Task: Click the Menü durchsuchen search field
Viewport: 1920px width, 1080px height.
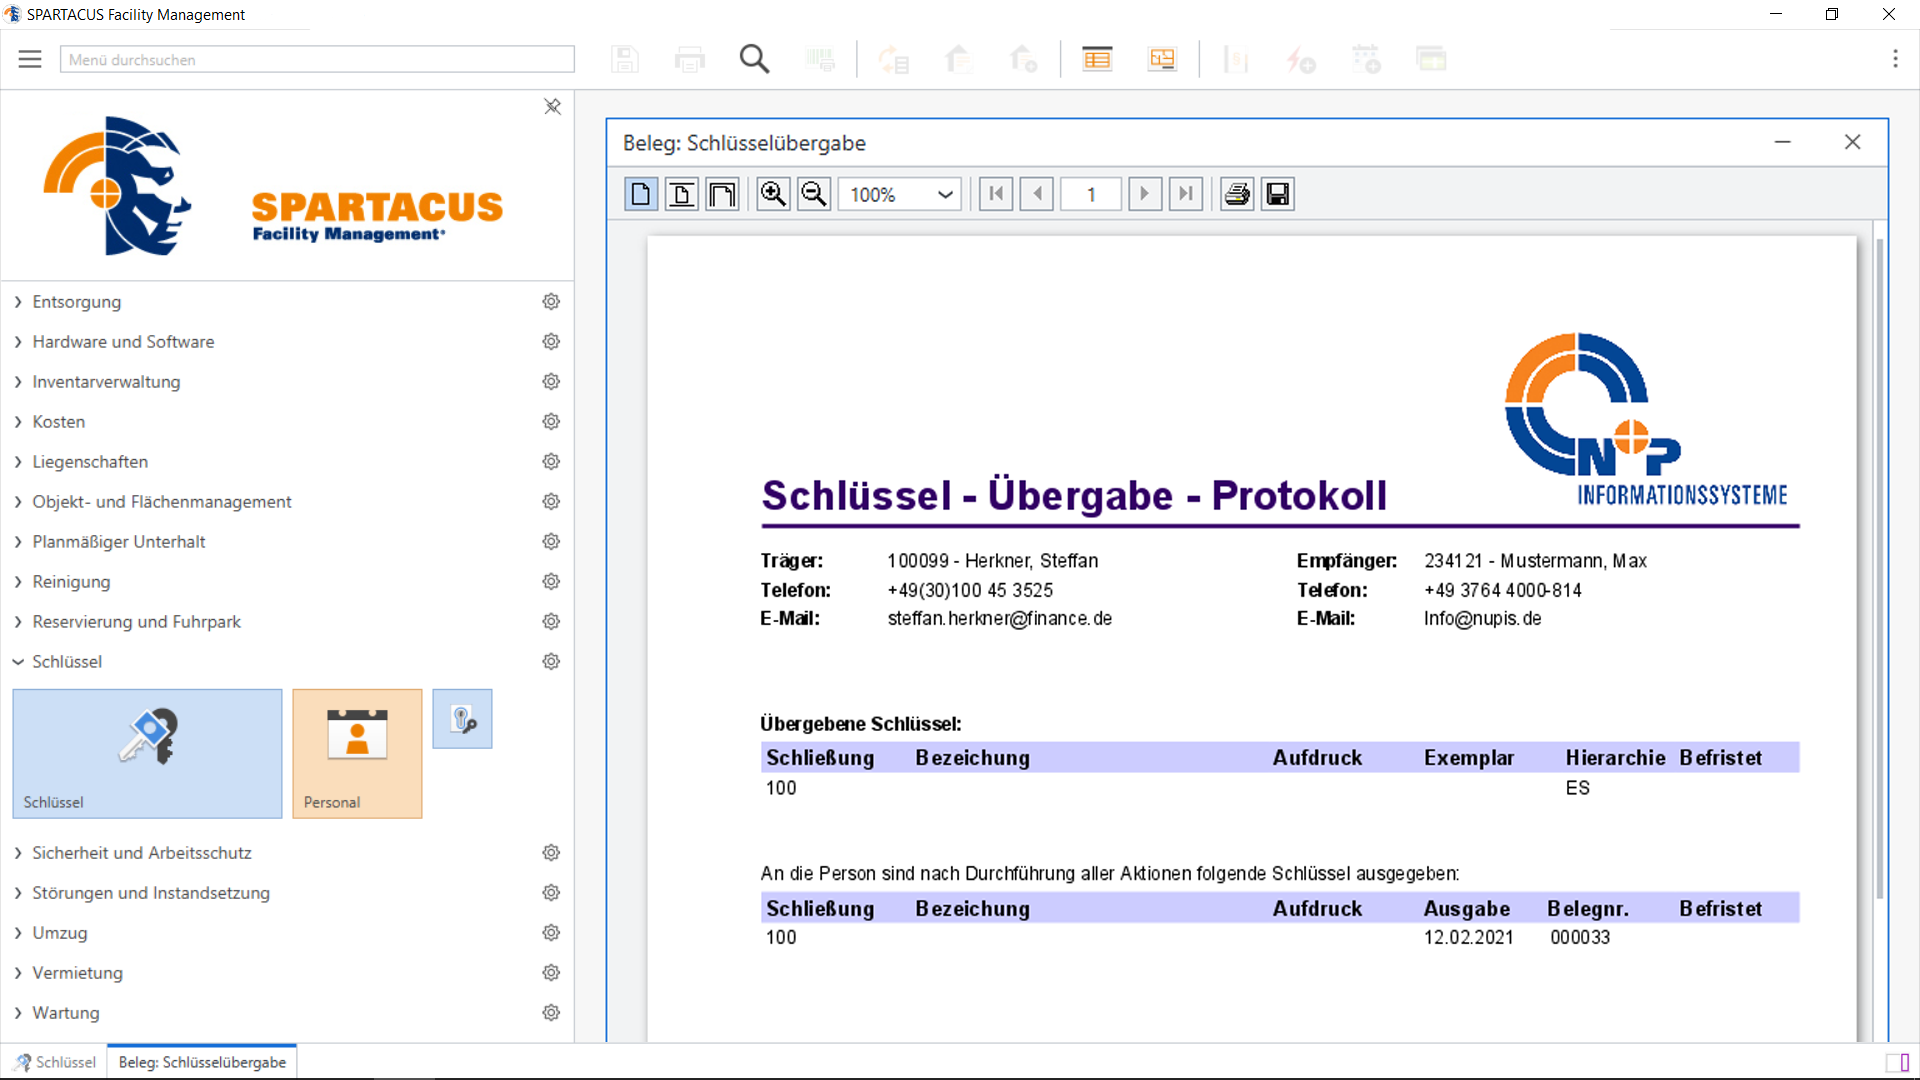Action: click(317, 60)
